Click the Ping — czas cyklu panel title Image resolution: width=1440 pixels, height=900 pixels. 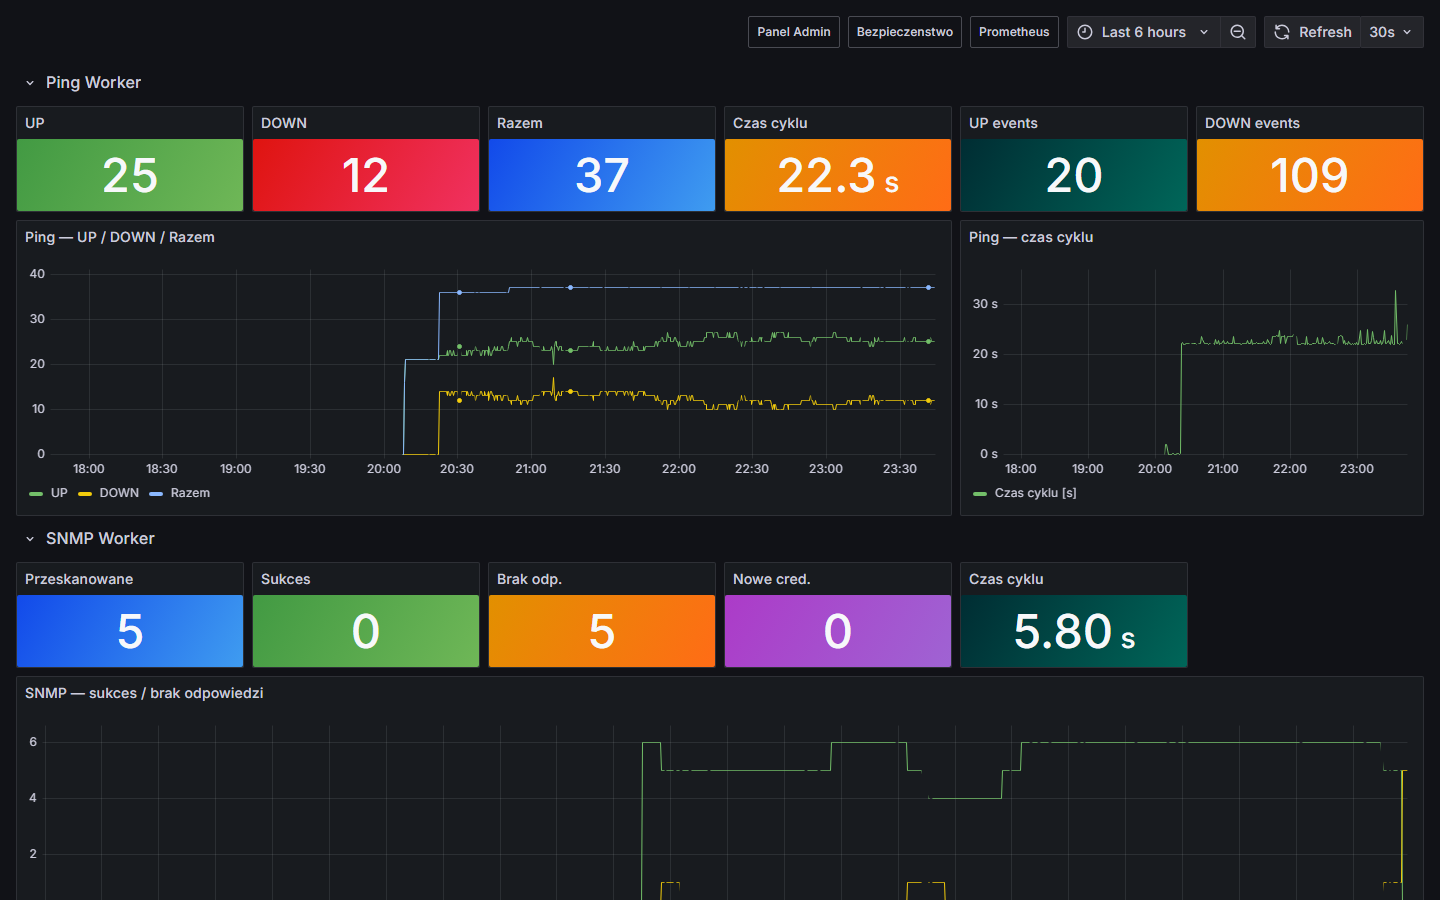pos(1030,237)
